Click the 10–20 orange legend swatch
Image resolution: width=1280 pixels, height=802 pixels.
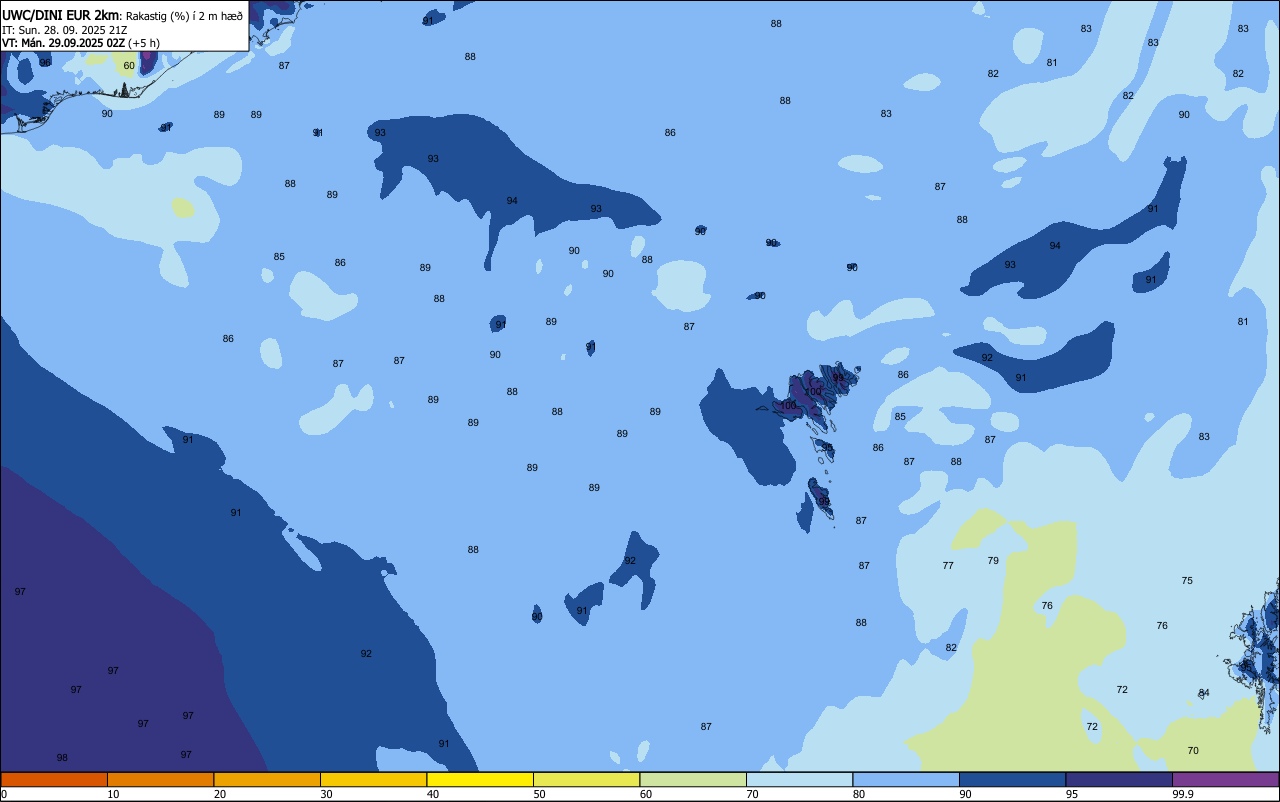click(x=160, y=779)
